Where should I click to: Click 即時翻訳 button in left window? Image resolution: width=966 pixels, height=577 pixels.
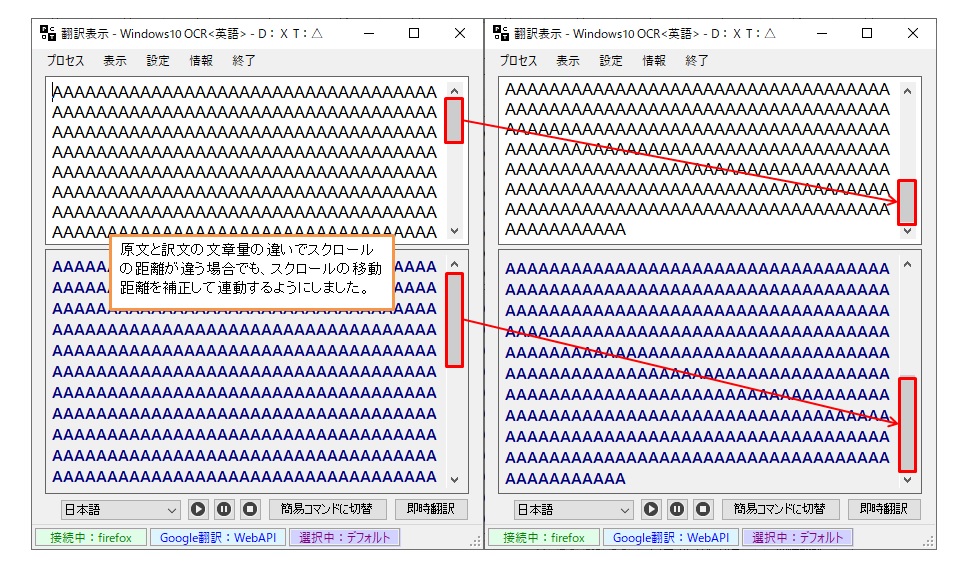[431, 509]
